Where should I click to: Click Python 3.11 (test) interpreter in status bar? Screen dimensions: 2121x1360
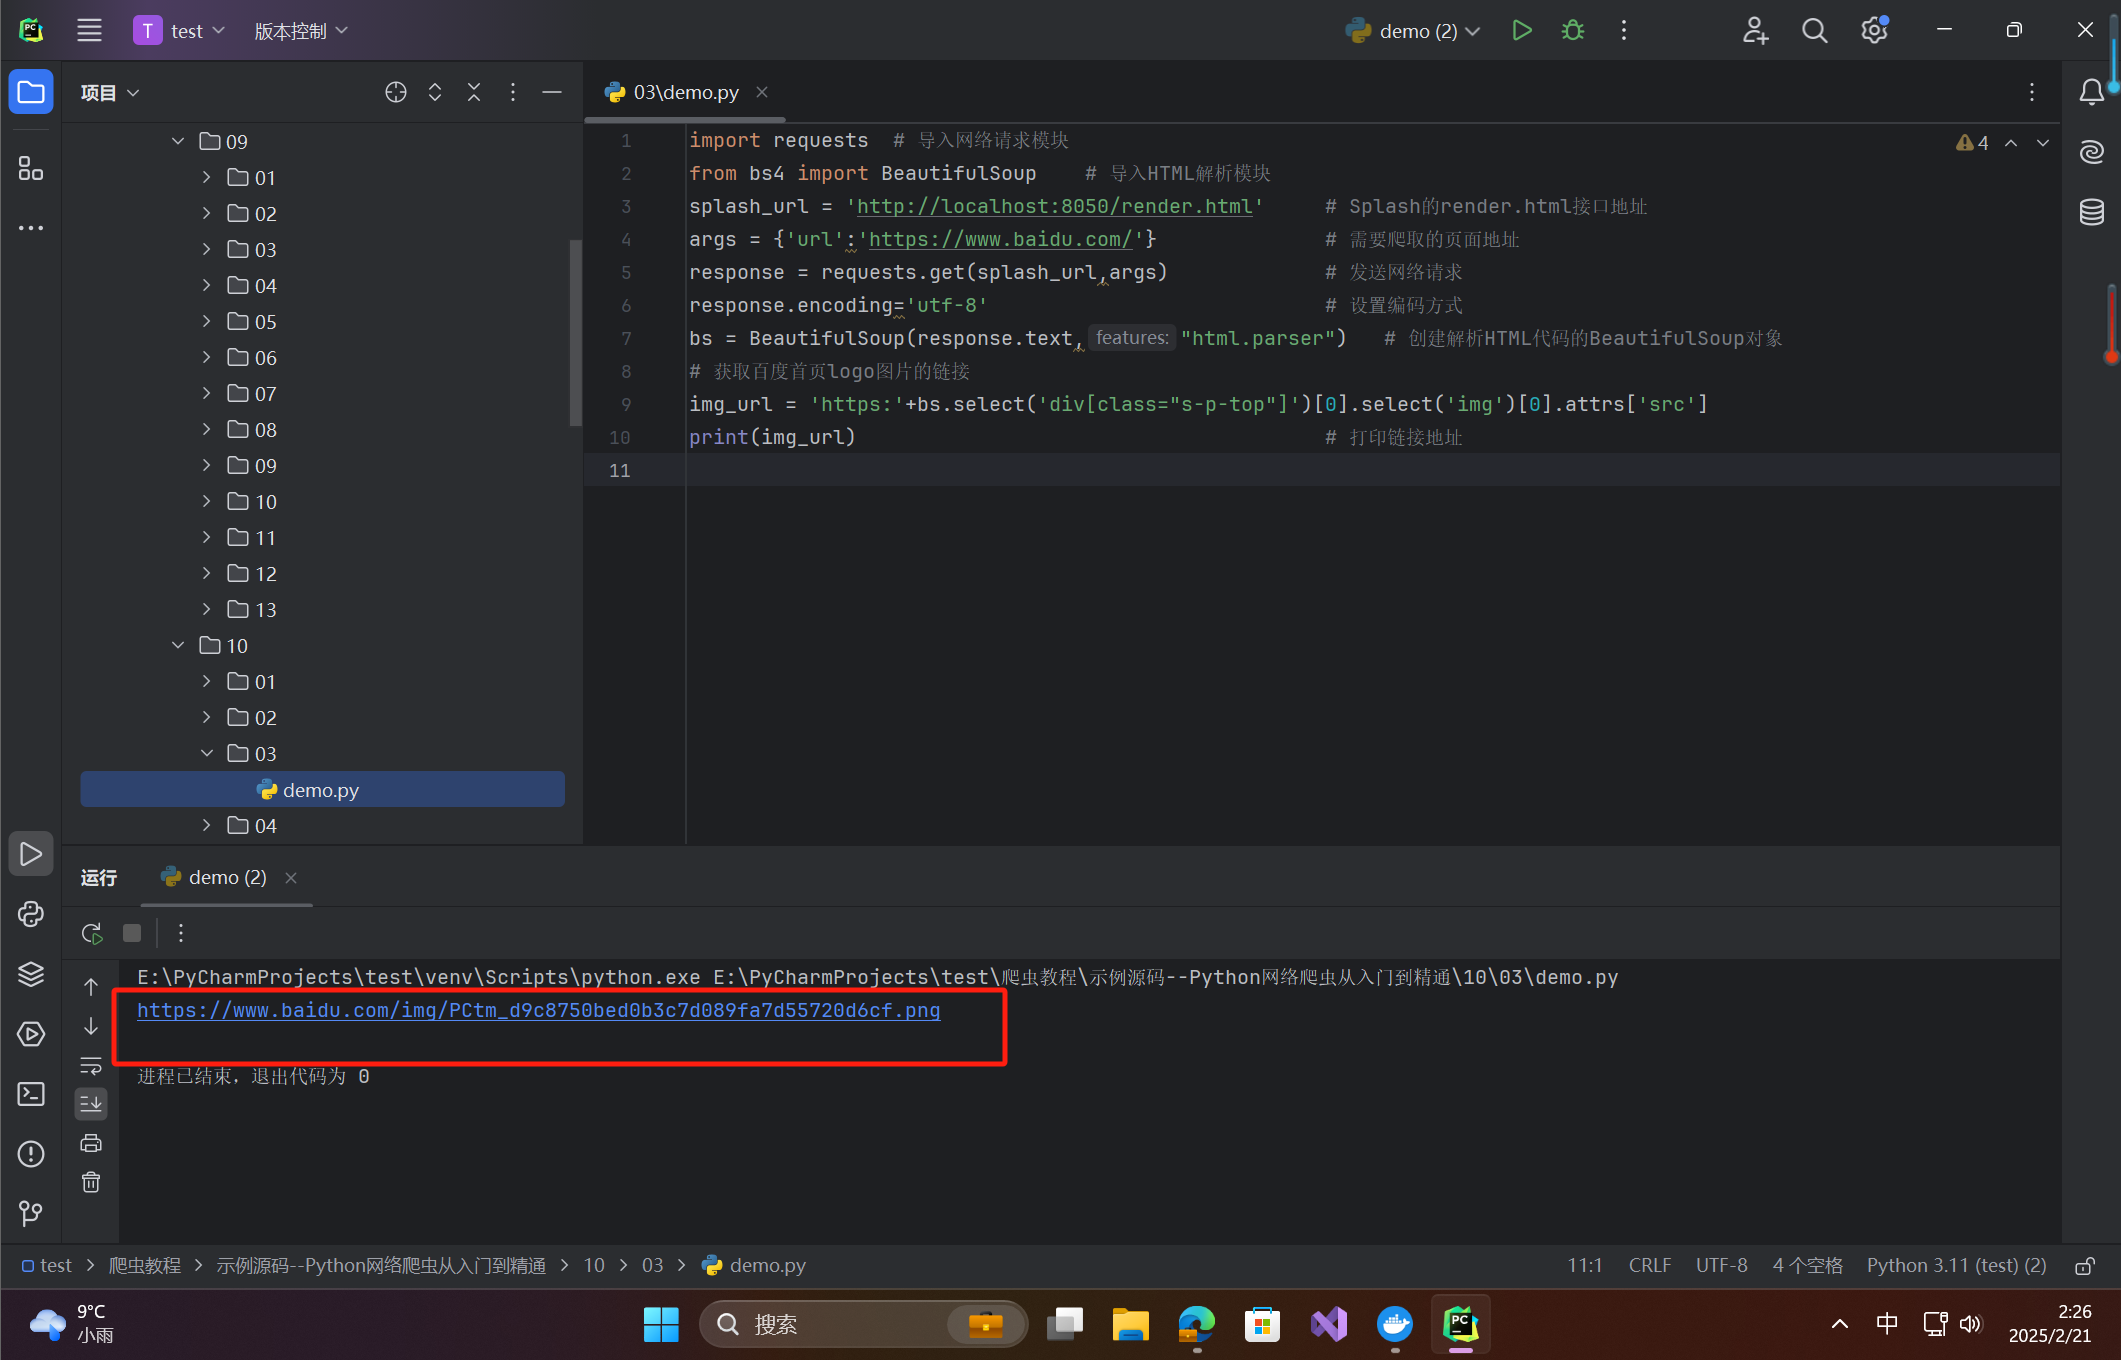click(x=1956, y=1266)
